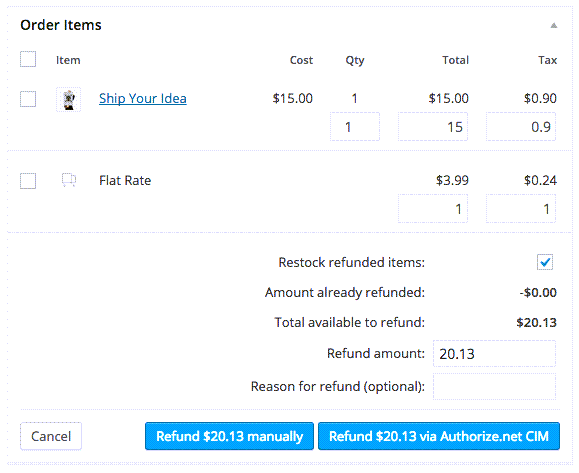Image resolution: width=579 pixels, height=473 pixels.
Task: Click the $3.99 shipping total value
Action: pyautogui.click(x=452, y=181)
